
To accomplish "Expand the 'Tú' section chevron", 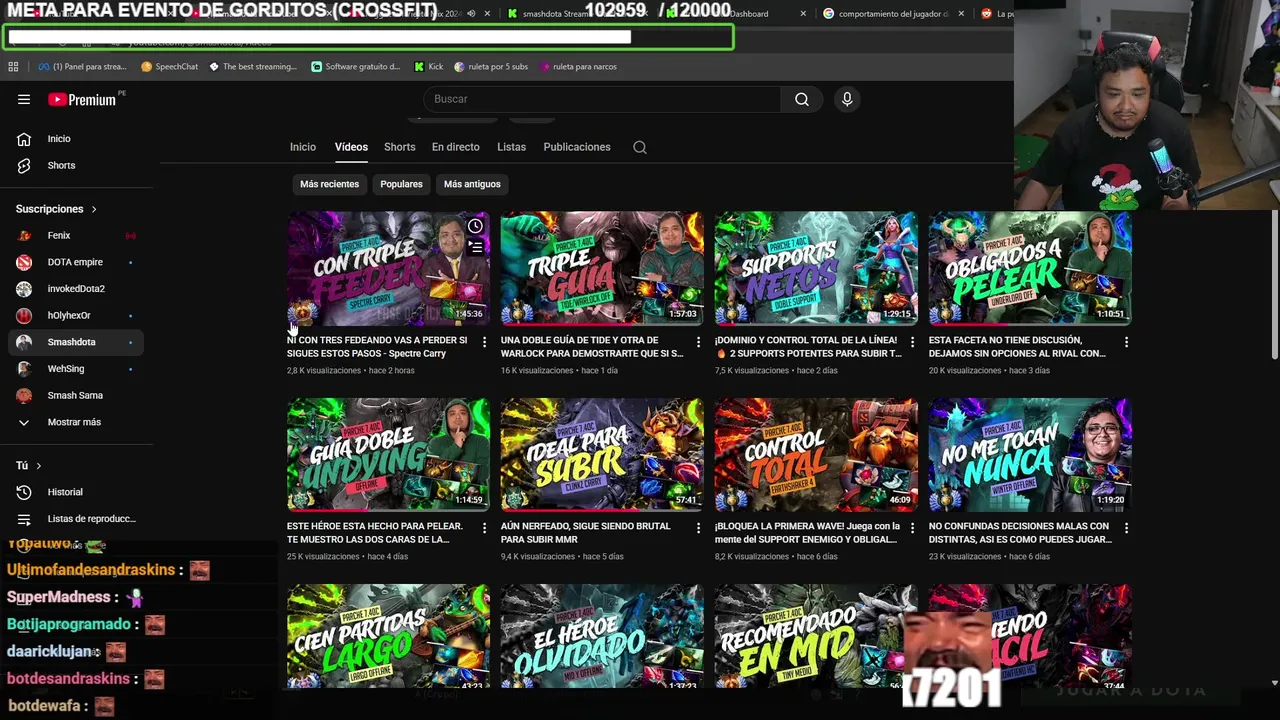I will coord(39,466).
